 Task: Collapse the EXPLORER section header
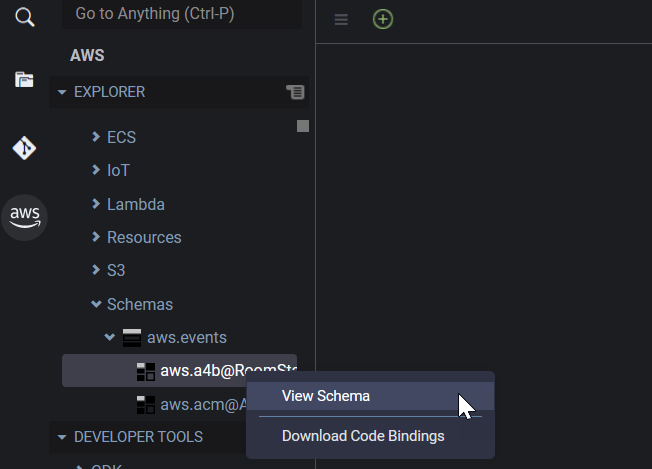(109, 92)
